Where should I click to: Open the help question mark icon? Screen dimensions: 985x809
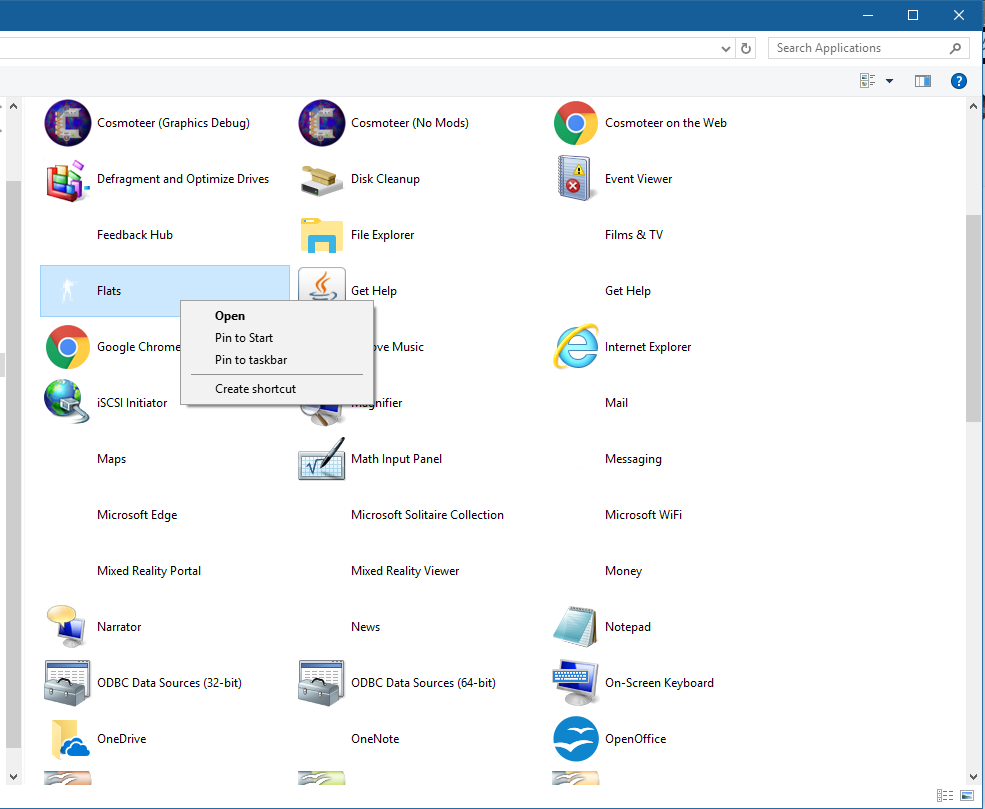(959, 81)
